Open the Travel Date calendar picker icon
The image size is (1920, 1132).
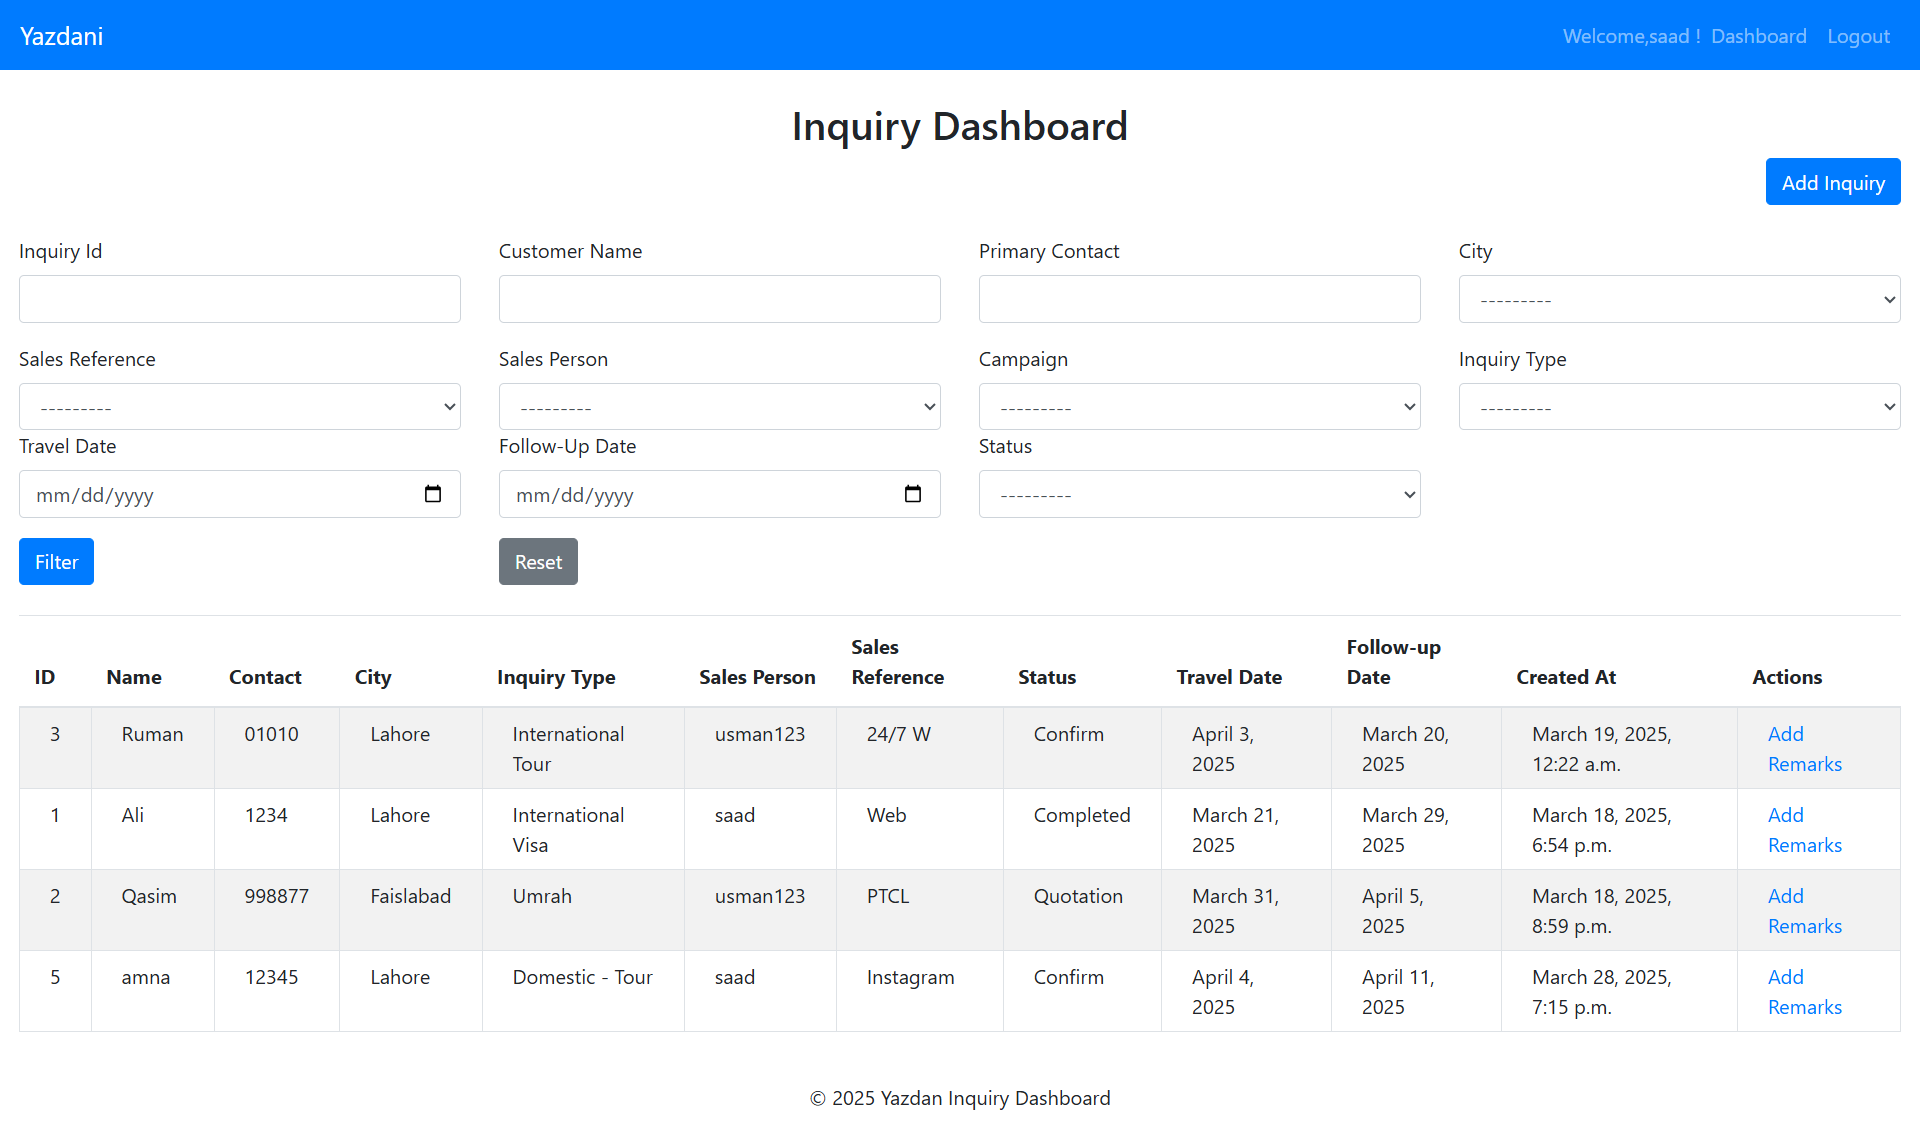[433, 494]
